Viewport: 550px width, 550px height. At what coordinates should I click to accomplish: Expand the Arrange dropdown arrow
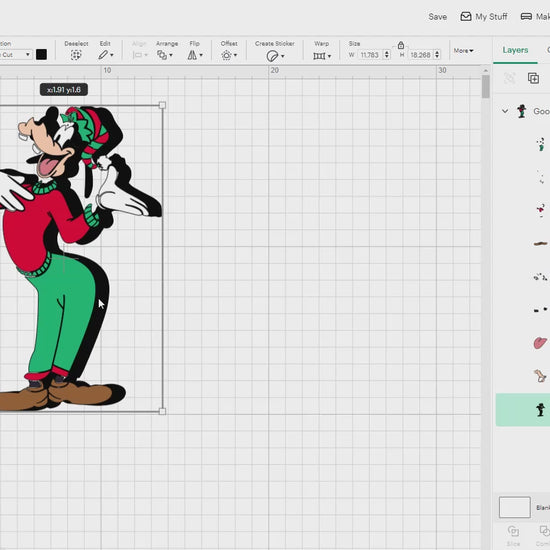[171, 55]
